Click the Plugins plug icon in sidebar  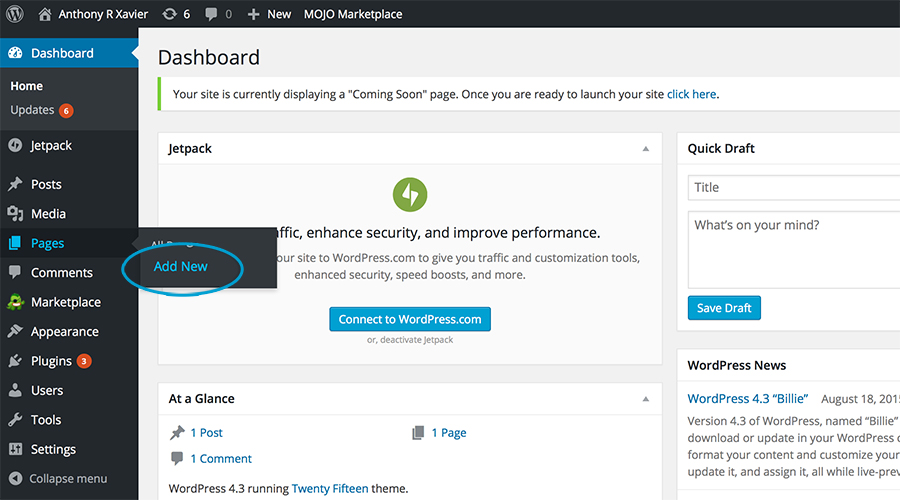15,361
